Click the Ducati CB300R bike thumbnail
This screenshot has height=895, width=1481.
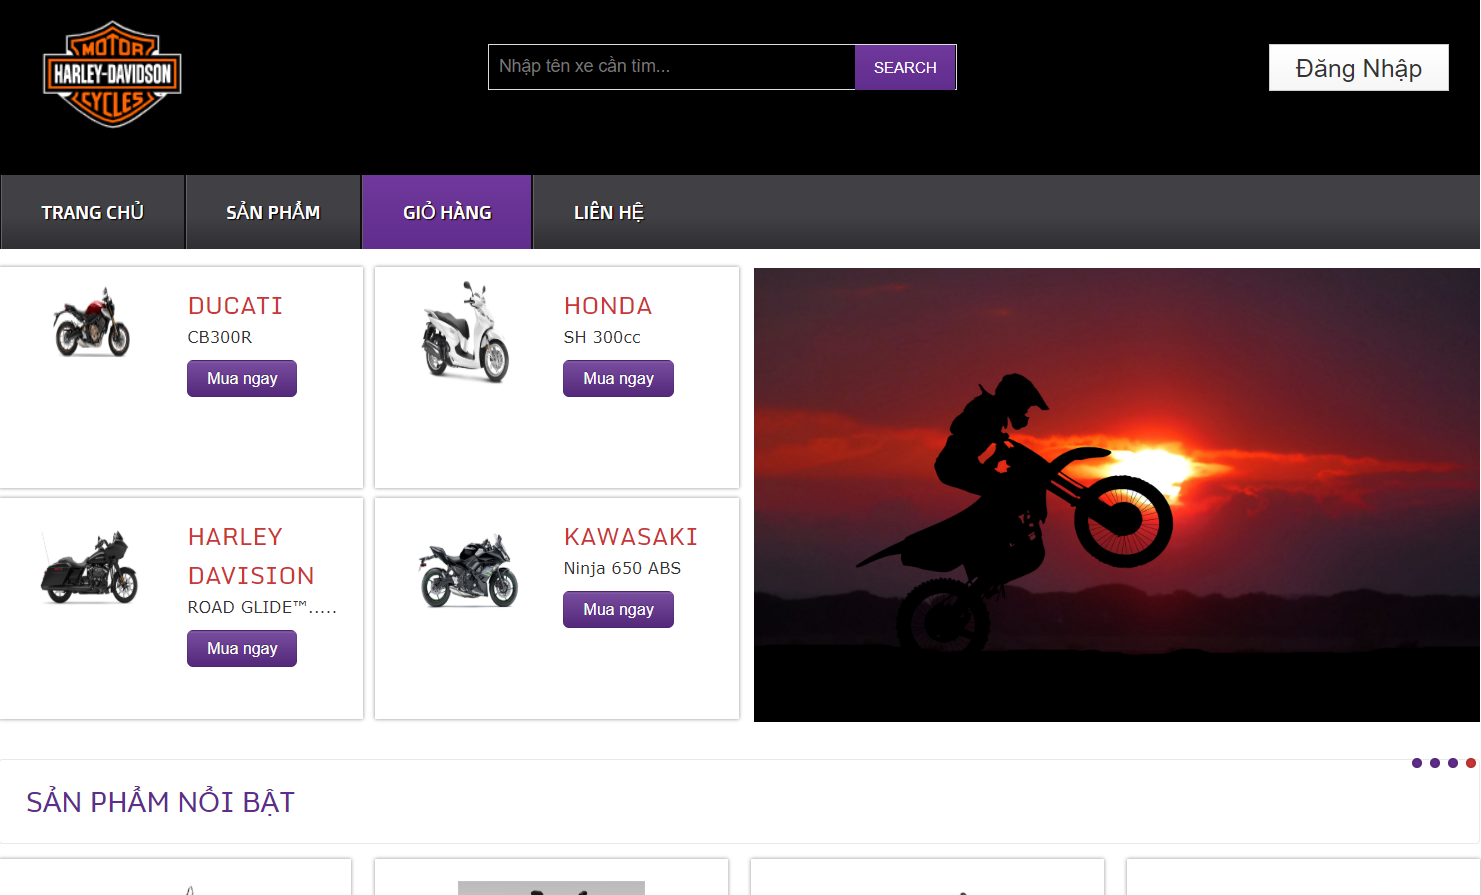point(91,322)
